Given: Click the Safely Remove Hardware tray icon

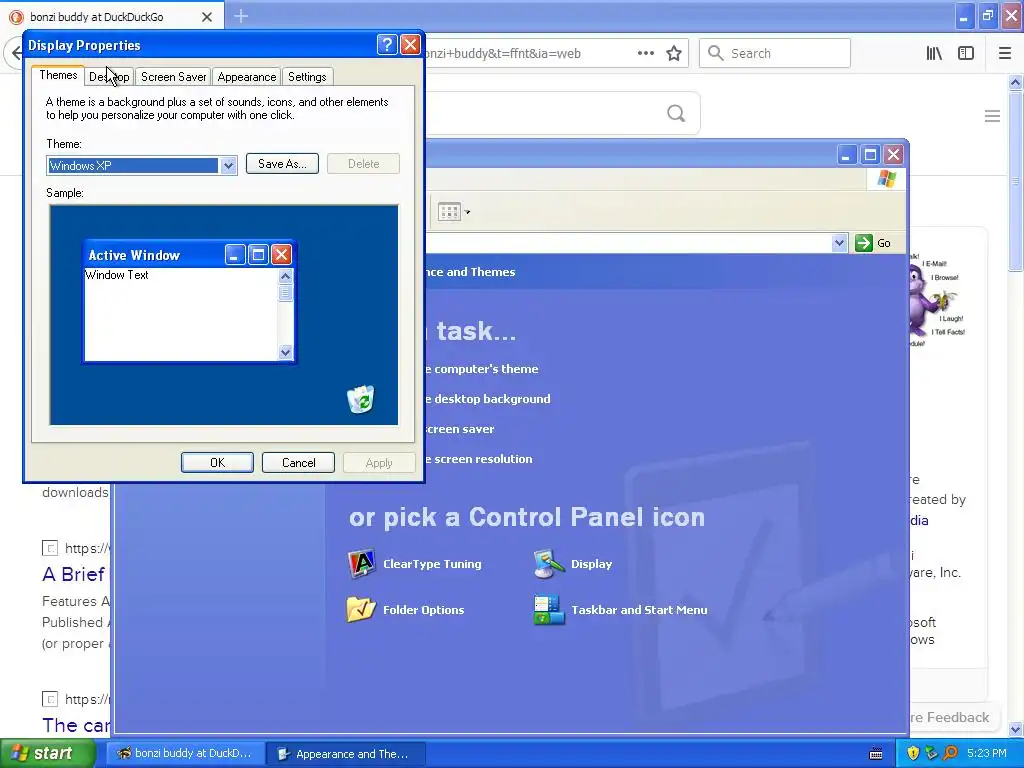Looking at the screenshot, I should [x=931, y=754].
